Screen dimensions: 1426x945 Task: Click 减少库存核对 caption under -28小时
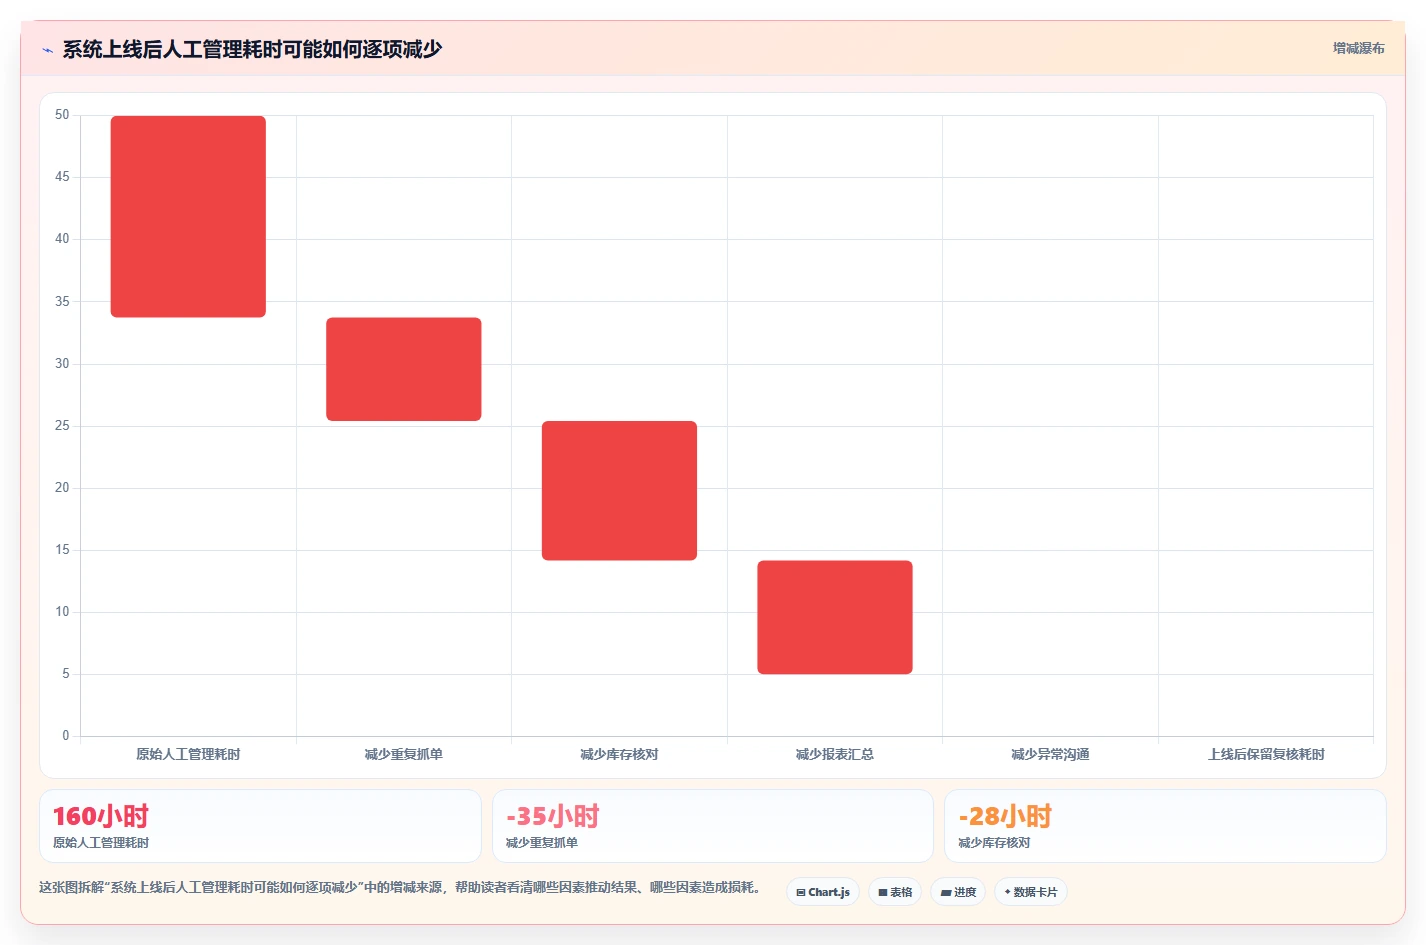coord(994,843)
